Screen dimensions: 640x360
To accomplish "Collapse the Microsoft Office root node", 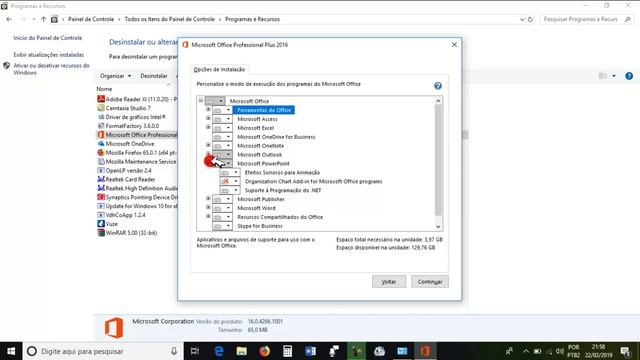I will coord(200,100).
